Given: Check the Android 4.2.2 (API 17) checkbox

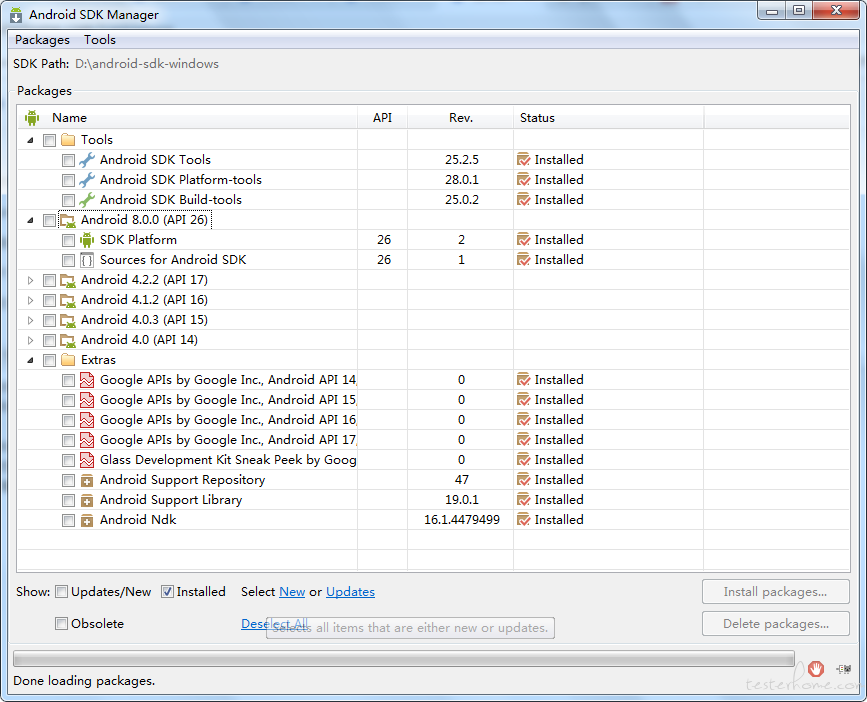Looking at the screenshot, I should (49, 281).
